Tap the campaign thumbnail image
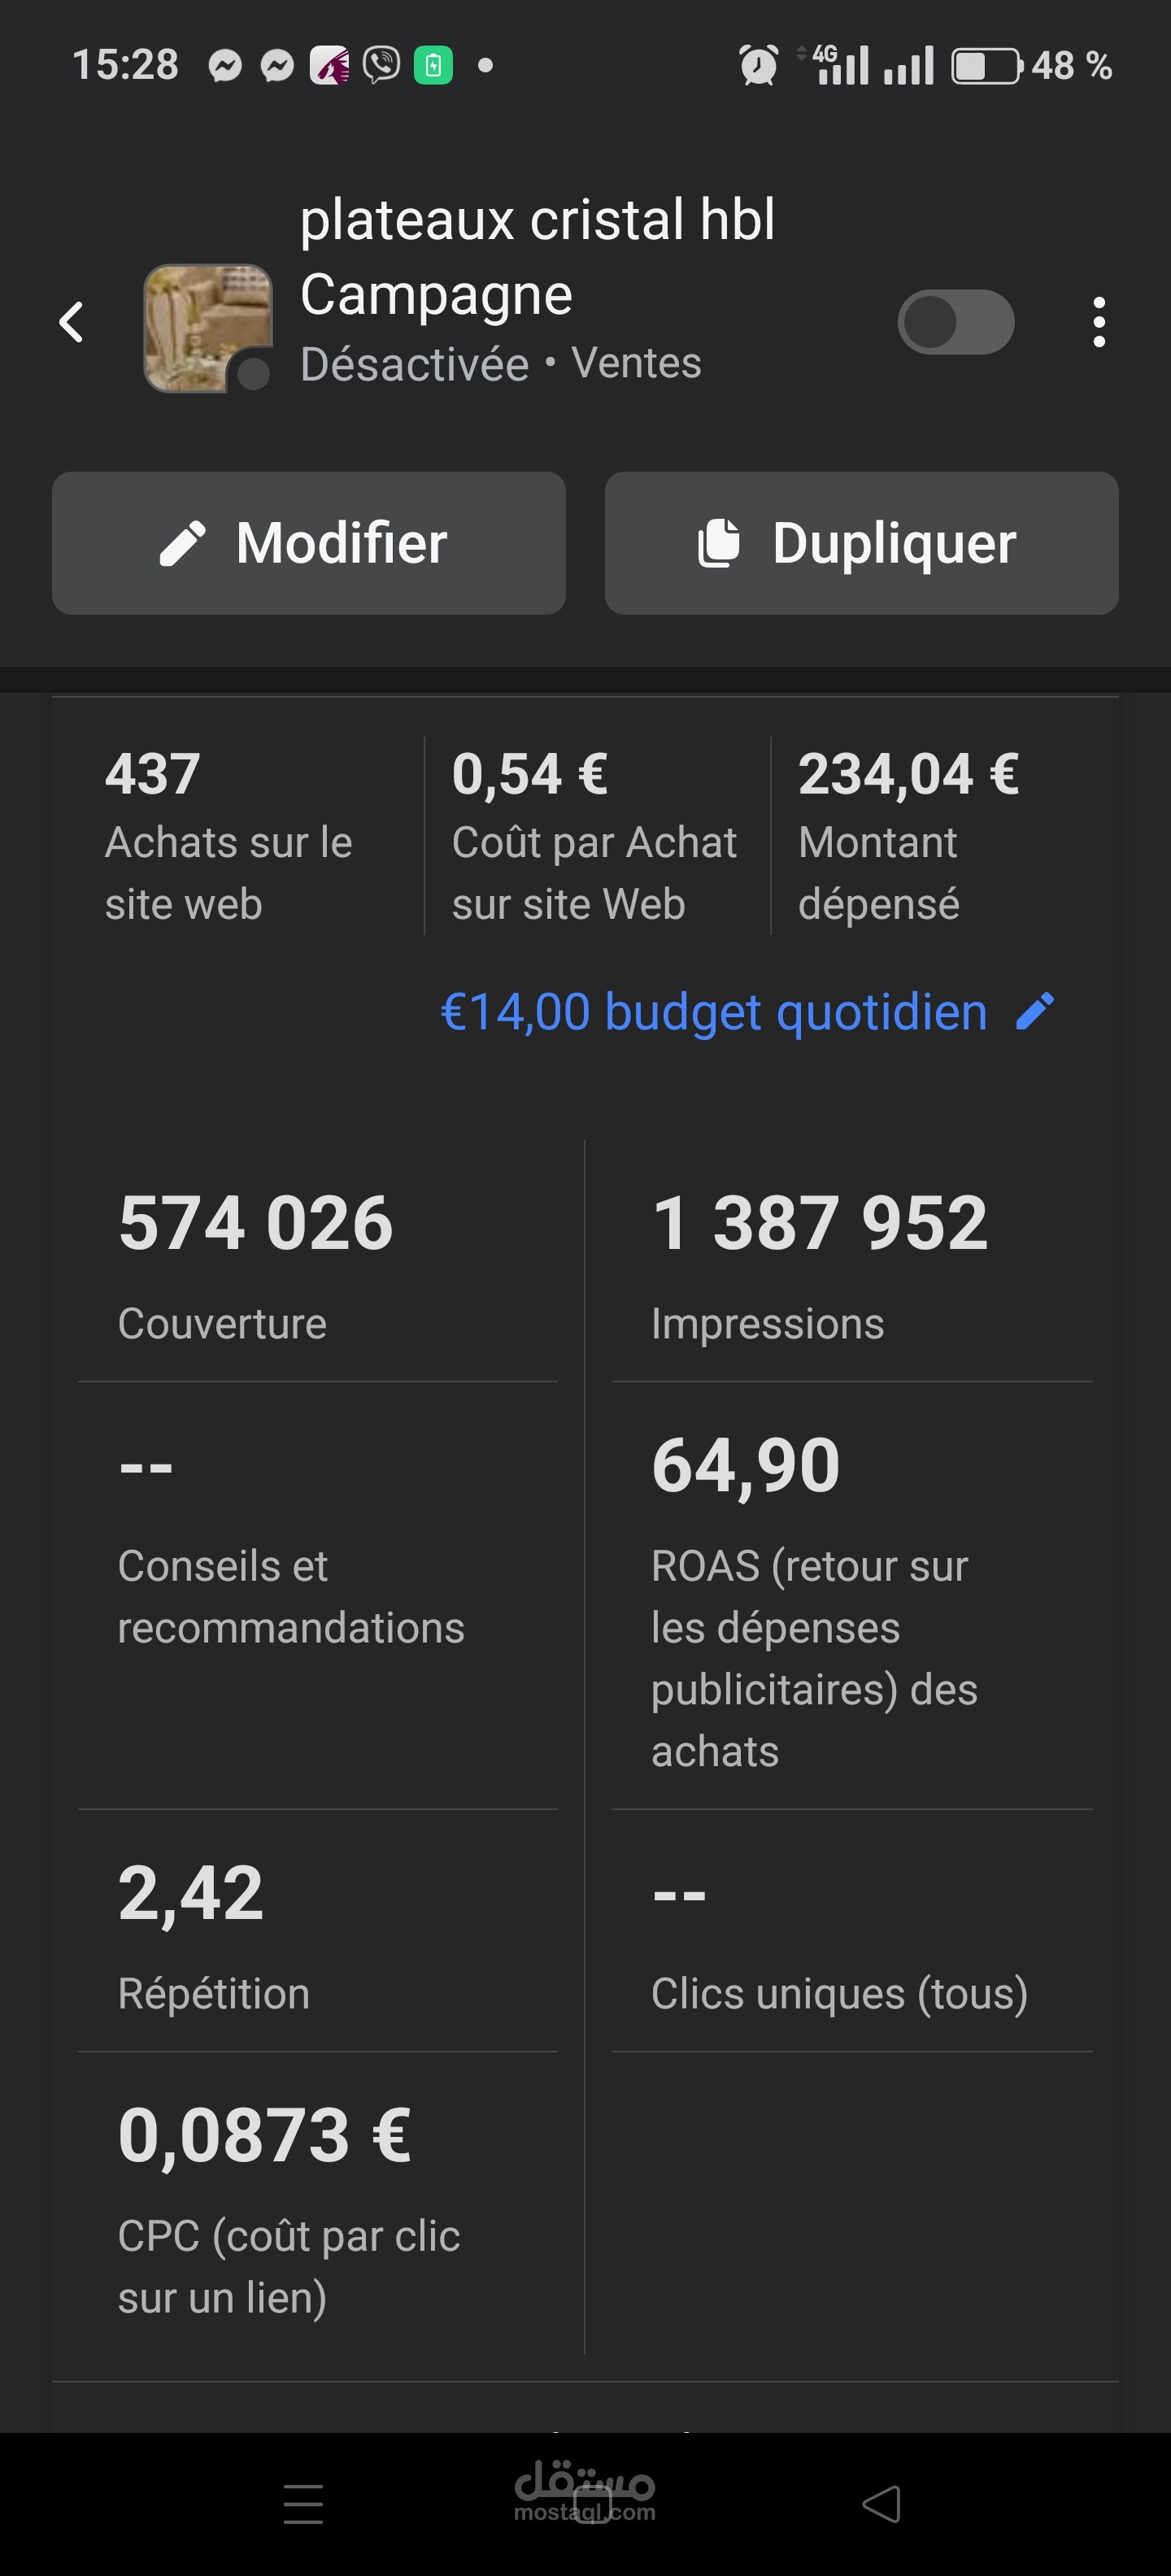The width and height of the screenshot is (1171, 2576). 208,328
